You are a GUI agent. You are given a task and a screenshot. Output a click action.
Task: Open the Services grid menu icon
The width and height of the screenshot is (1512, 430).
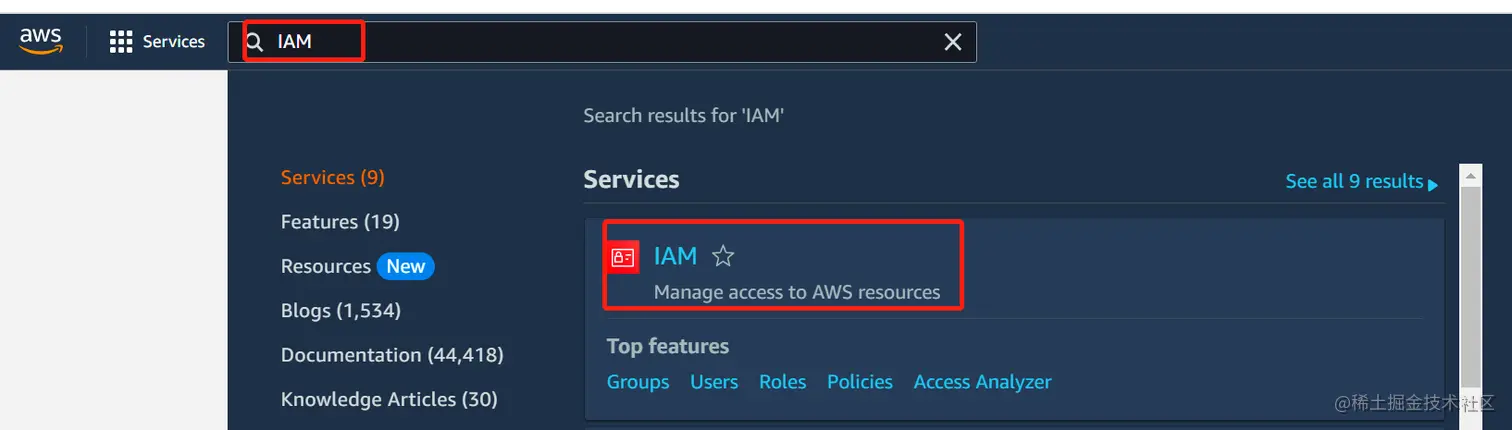(x=121, y=42)
